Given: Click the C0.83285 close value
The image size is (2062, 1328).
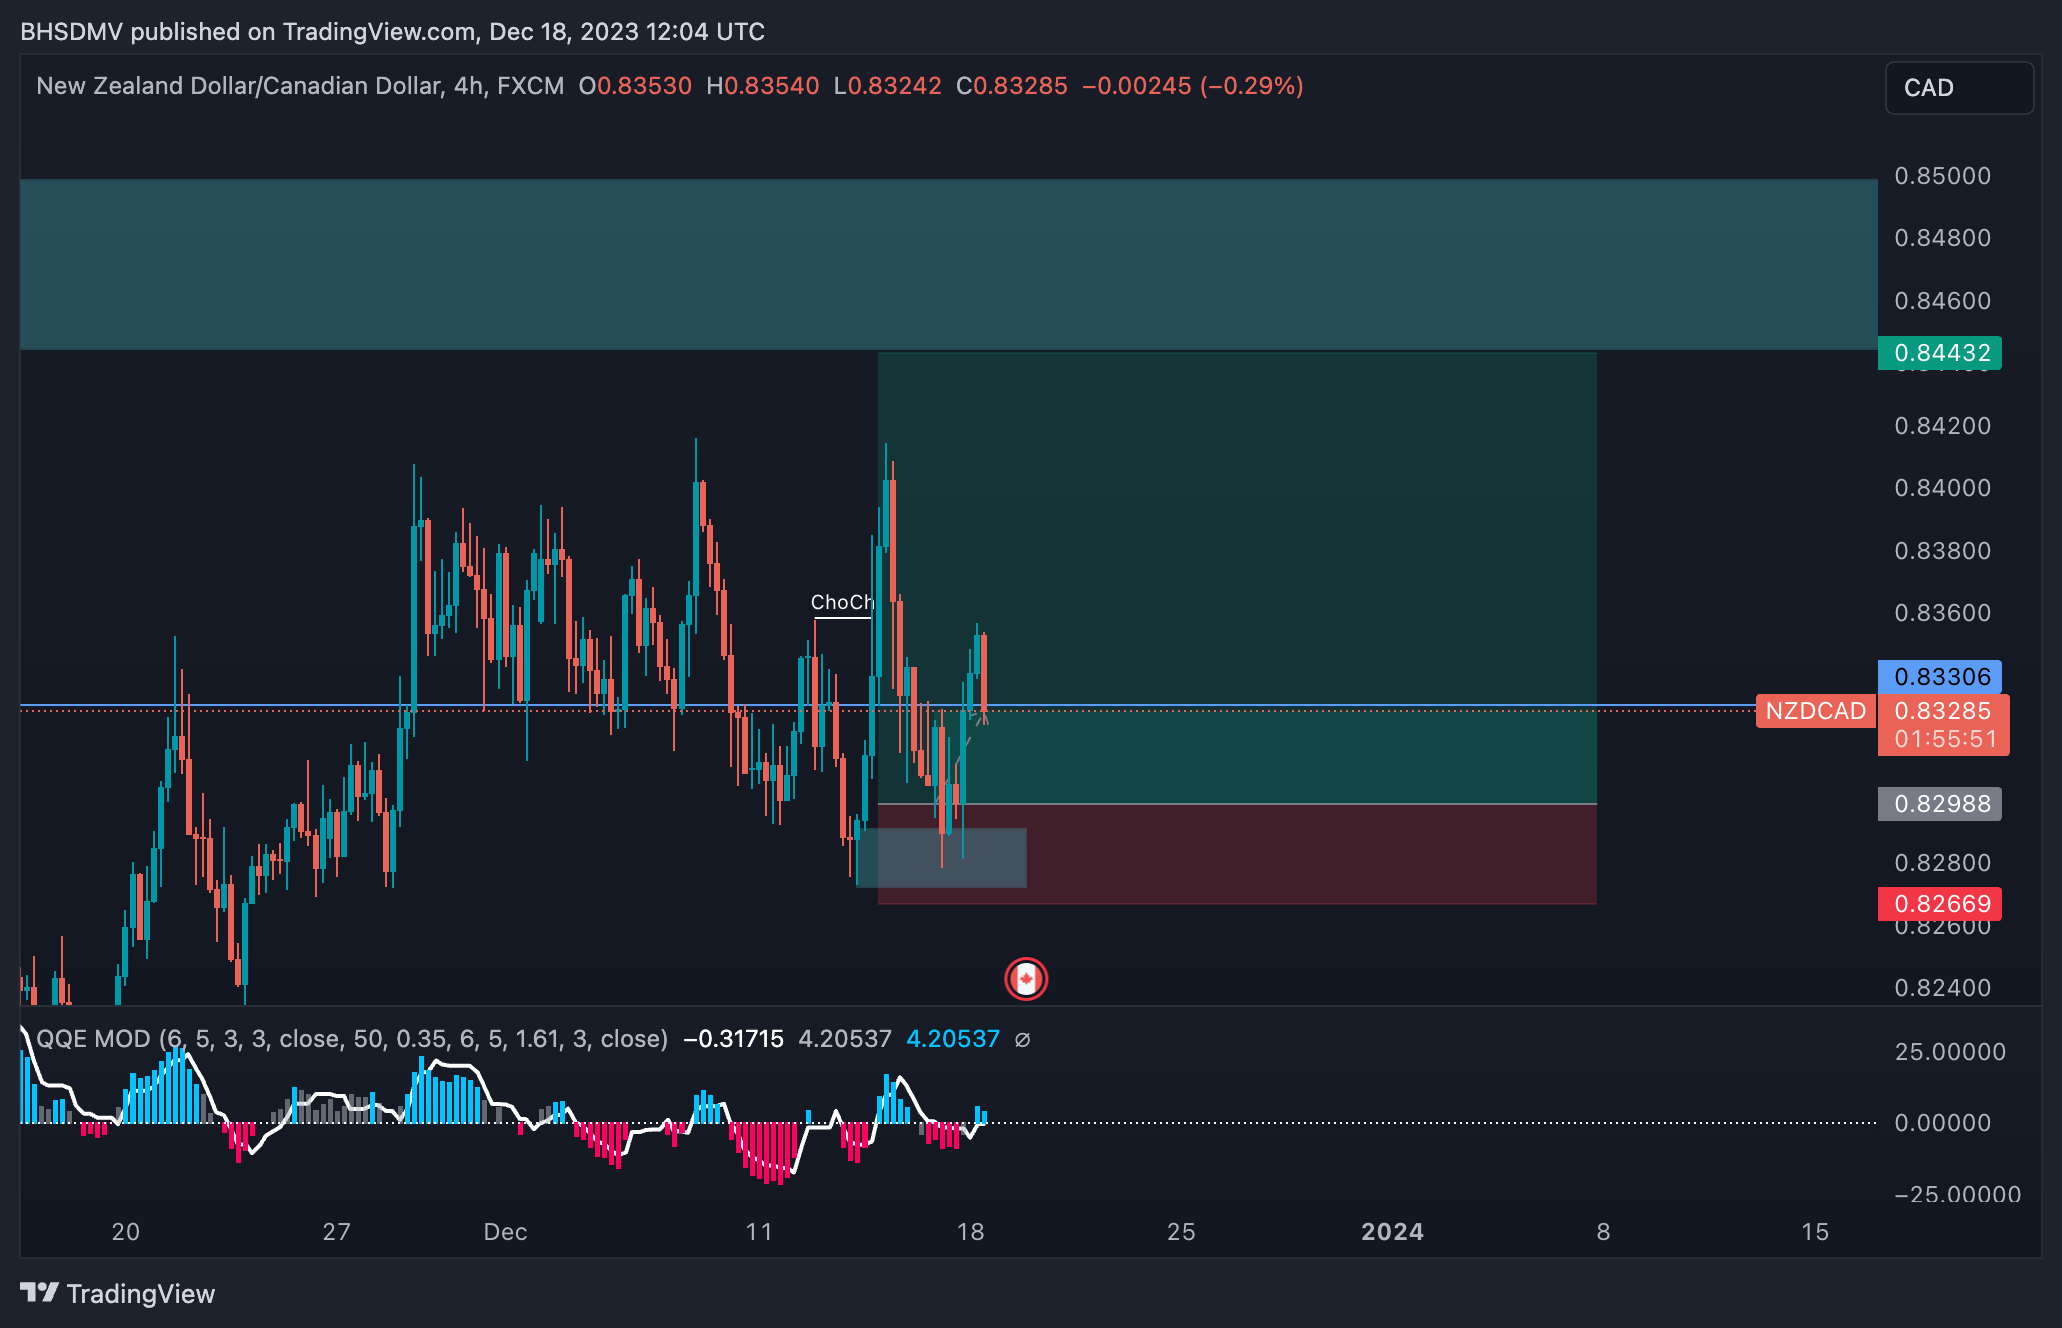Looking at the screenshot, I should 1012,86.
